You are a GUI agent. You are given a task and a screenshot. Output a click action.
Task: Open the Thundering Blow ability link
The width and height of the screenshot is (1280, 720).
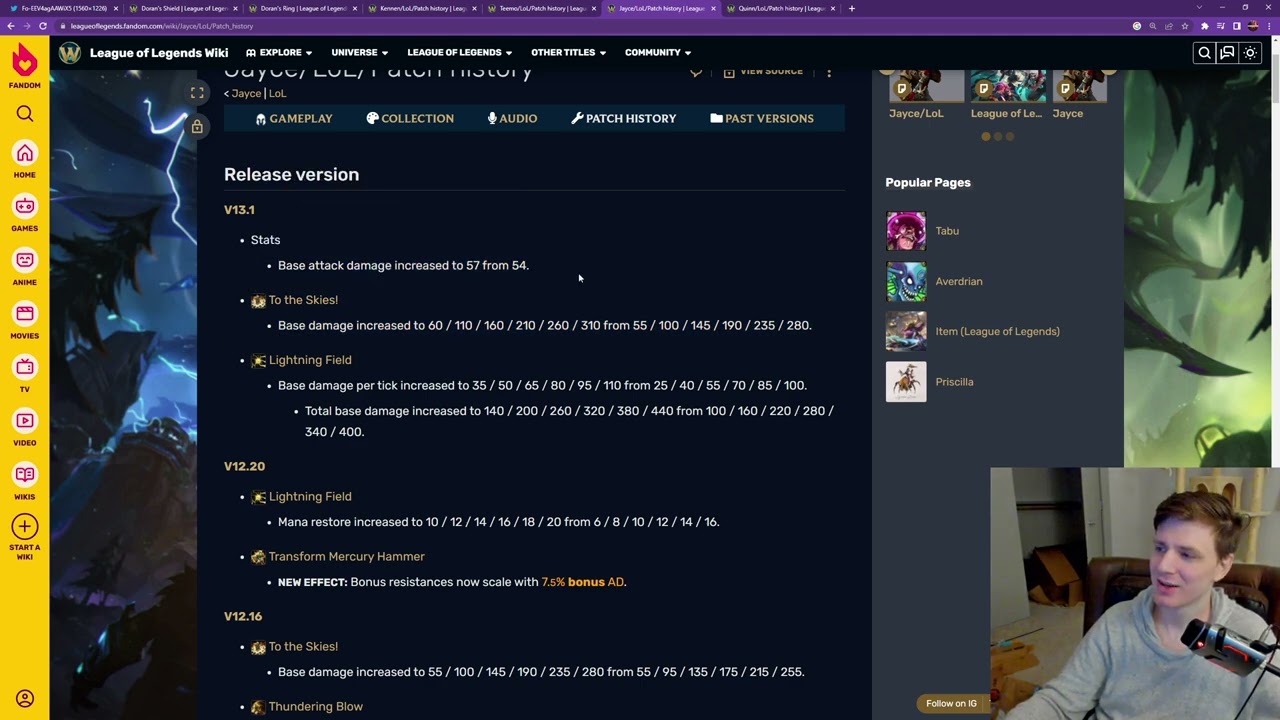(x=315, y=706)
